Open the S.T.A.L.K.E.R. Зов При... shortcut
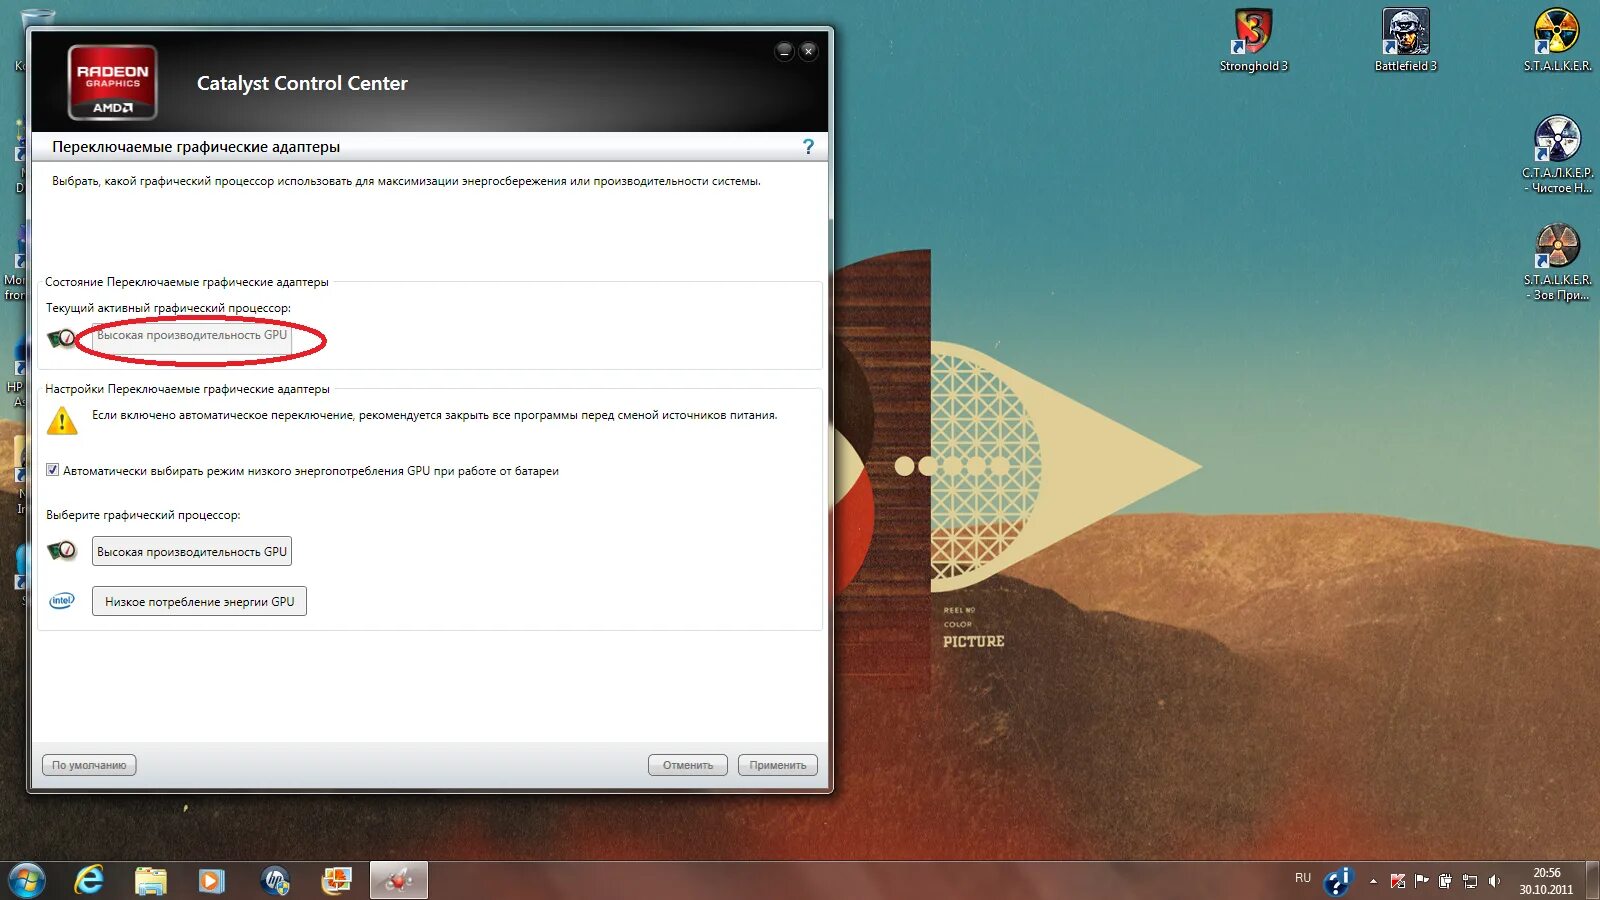Screen dimensions: 1600x900 1557,262
